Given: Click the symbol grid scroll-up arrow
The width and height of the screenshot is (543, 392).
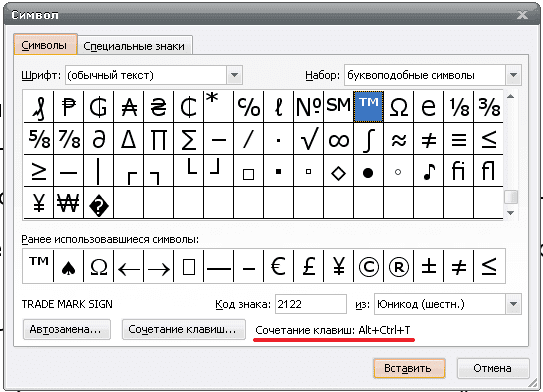Looking at the screenshot, I should tap(510, 97).
